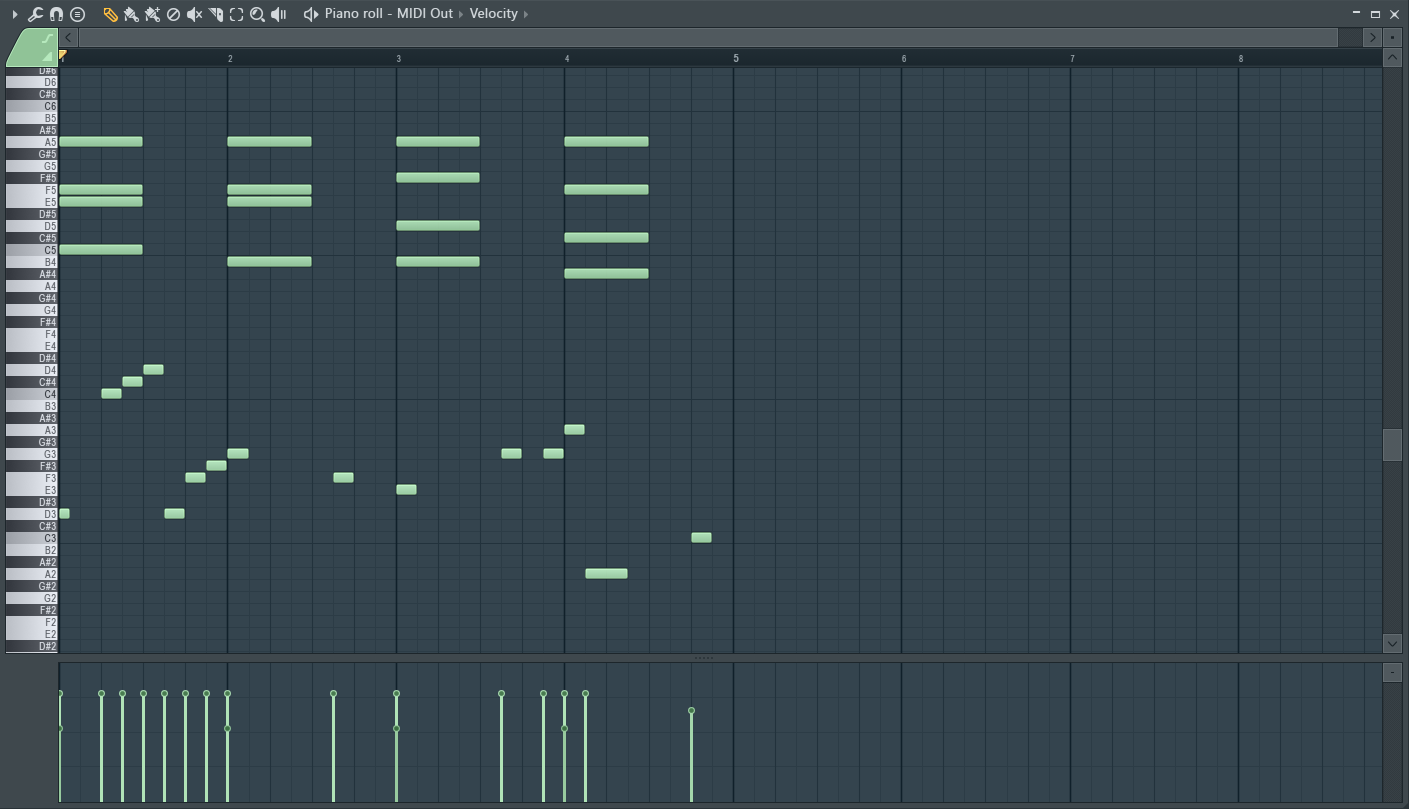Select the A#4 note at bar 4
1409x809 pixels.
pyautogui.click(x=606, y=274)
